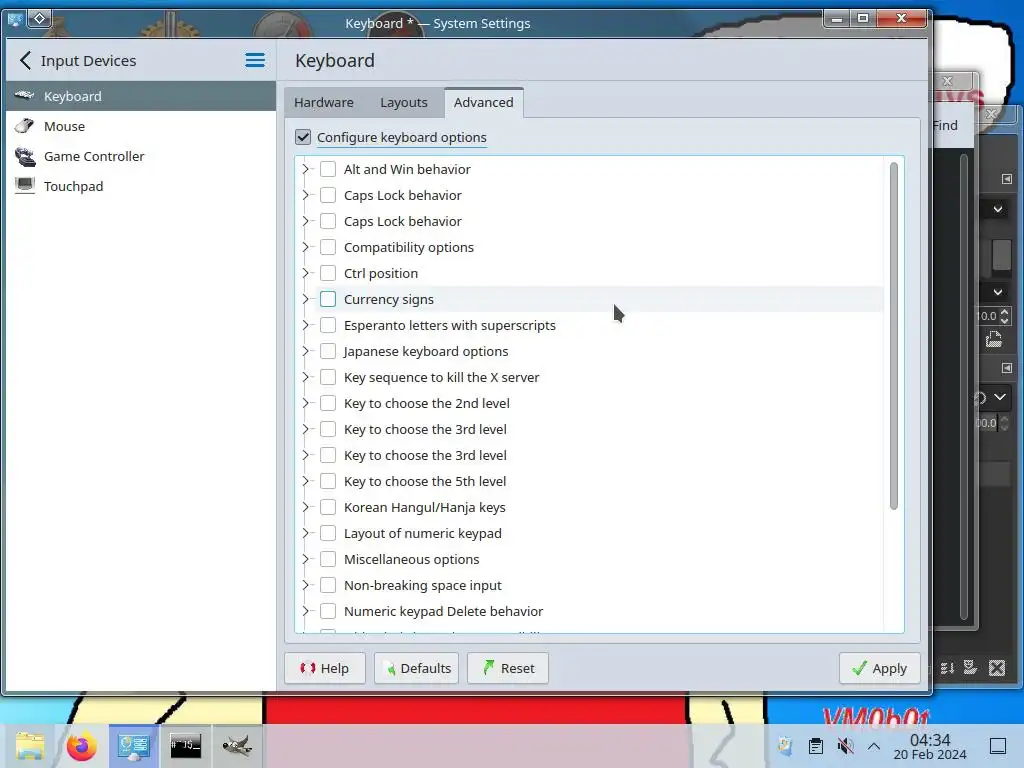The image size is (1024, 768).
Task: Open file manager from taskbar
Action: point(30,746)
